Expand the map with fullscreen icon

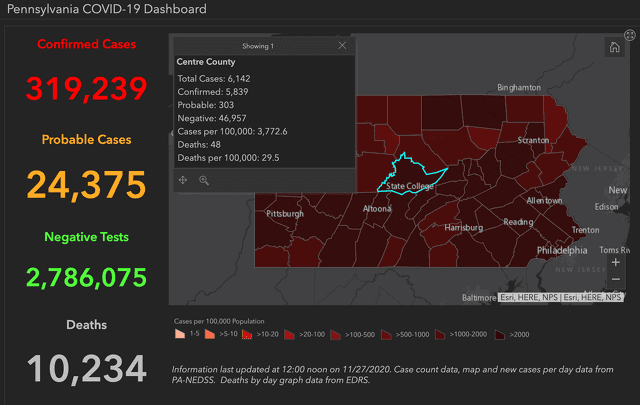point(630,35)
